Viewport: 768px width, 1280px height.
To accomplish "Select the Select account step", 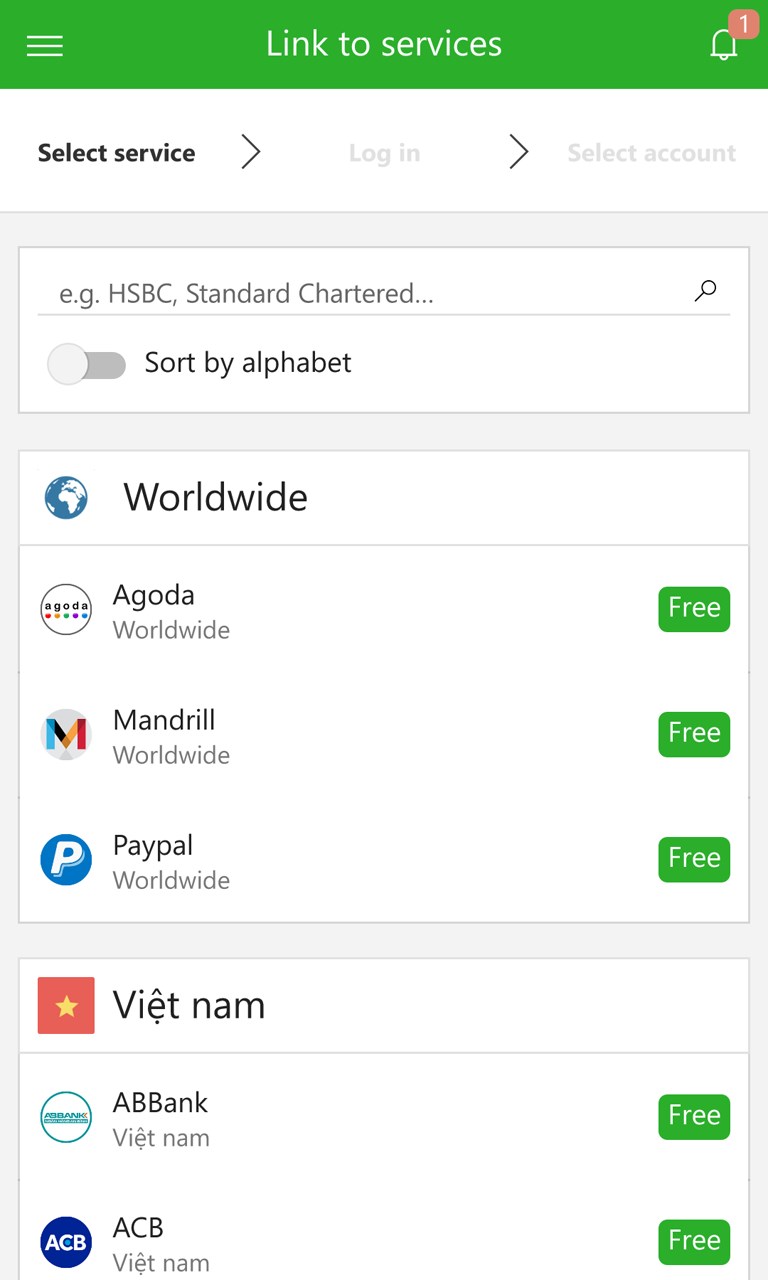I will pos(652,153).
